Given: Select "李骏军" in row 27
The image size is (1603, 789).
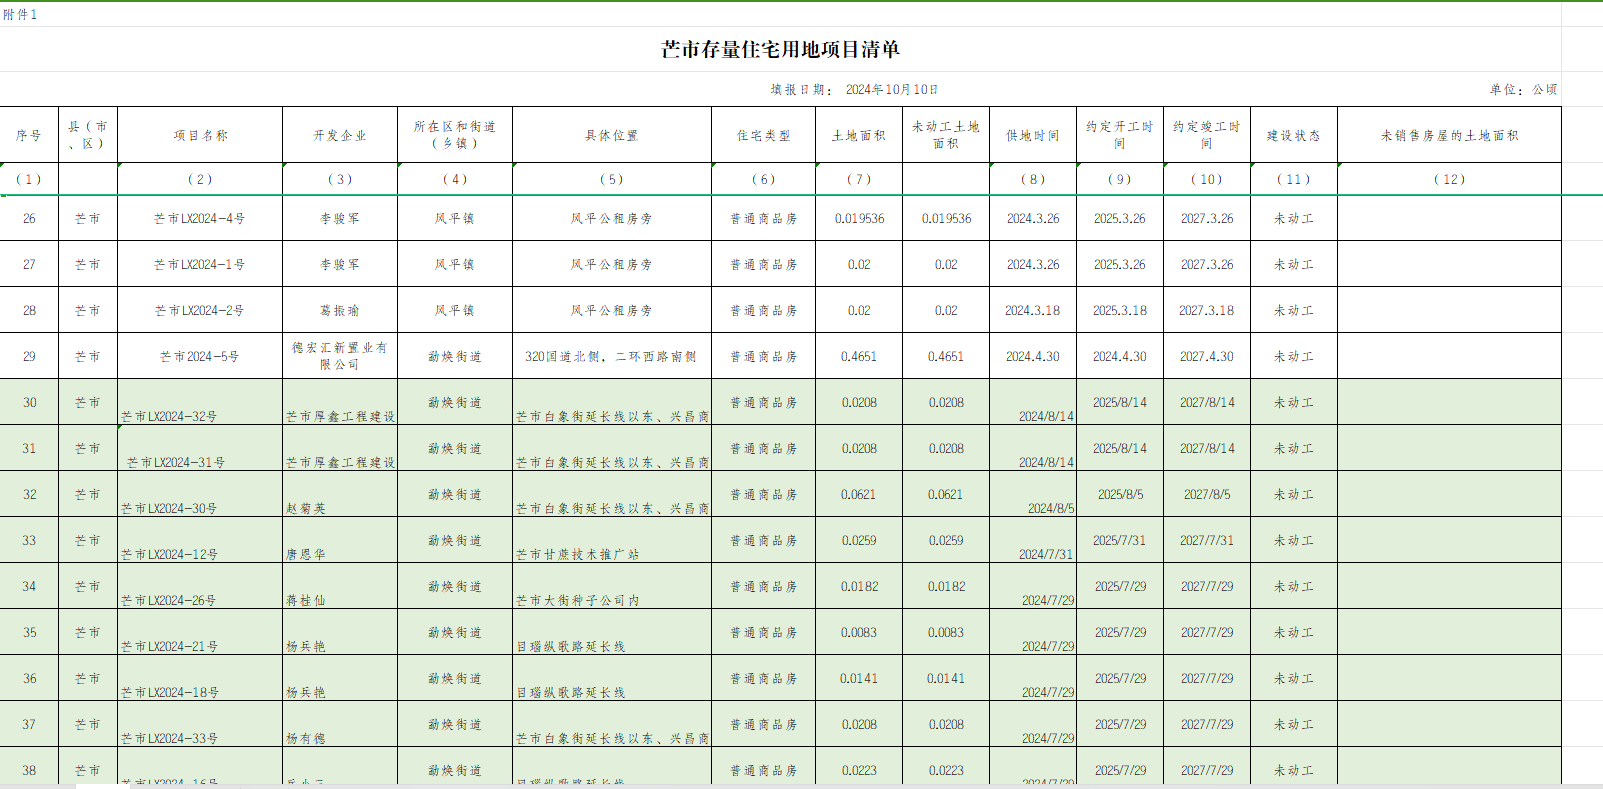Looking at the screenshot, I should [340, 264].
